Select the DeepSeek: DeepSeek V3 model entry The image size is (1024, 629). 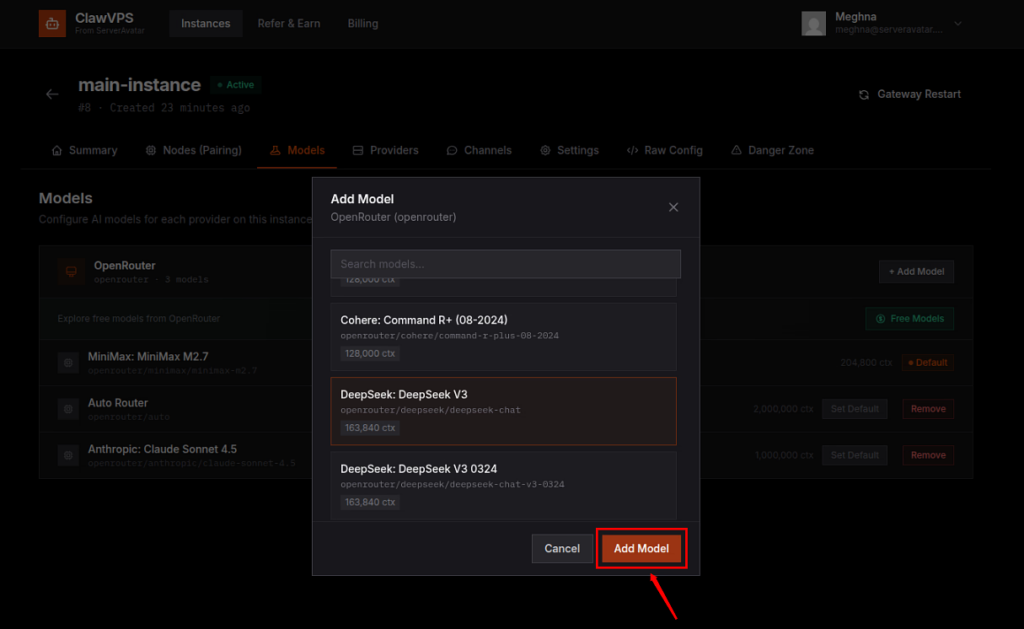505,411
